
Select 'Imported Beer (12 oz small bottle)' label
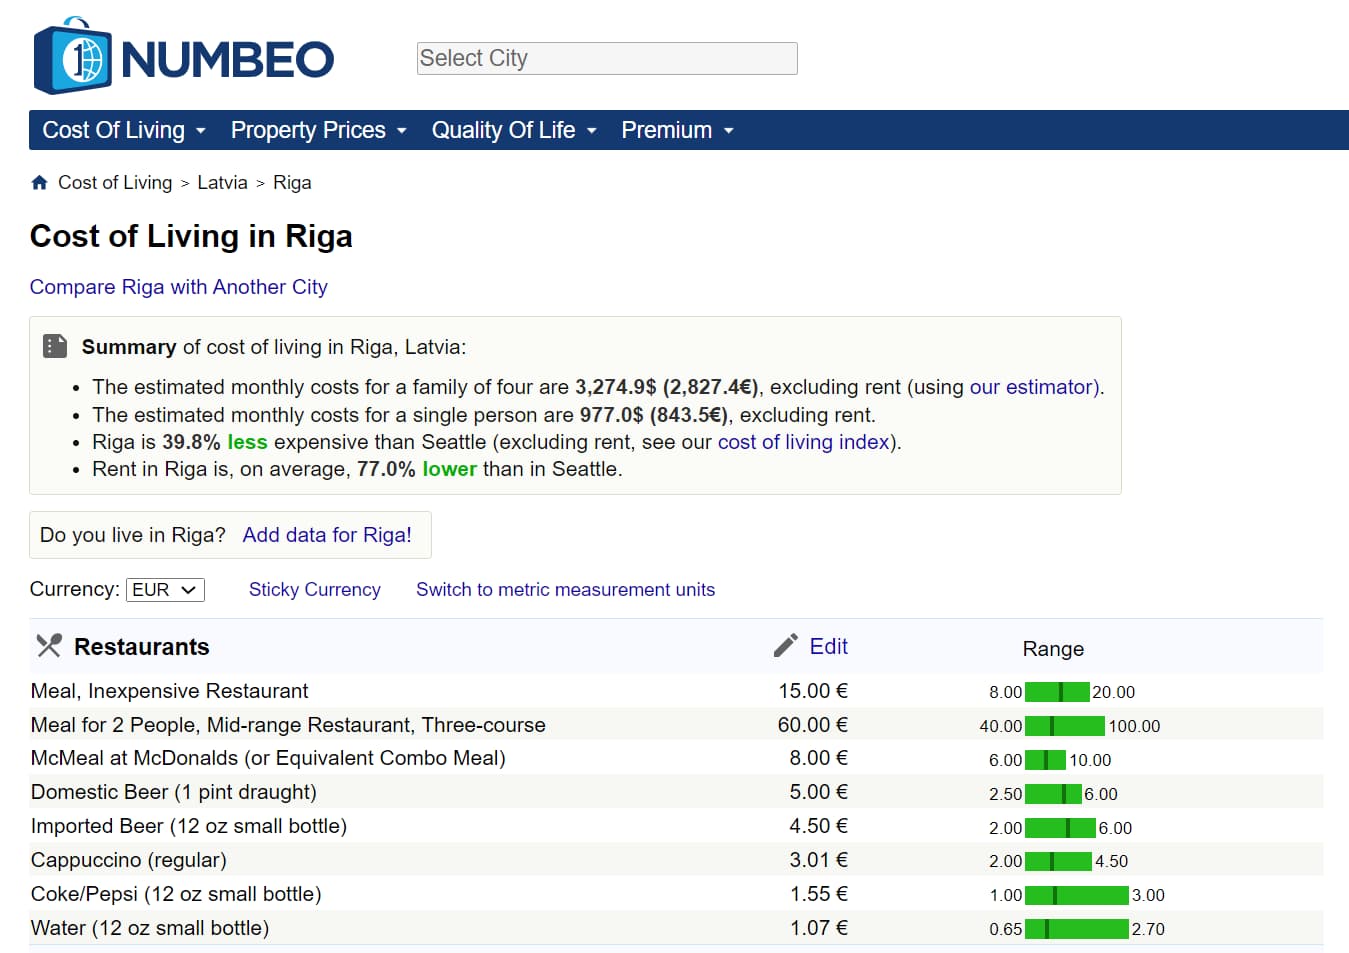[x=189, y=826]
